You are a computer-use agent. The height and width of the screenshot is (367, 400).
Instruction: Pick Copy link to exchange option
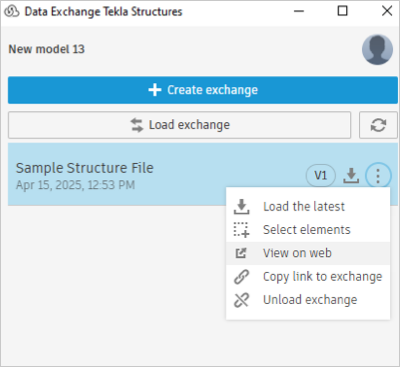click(308, 276)
